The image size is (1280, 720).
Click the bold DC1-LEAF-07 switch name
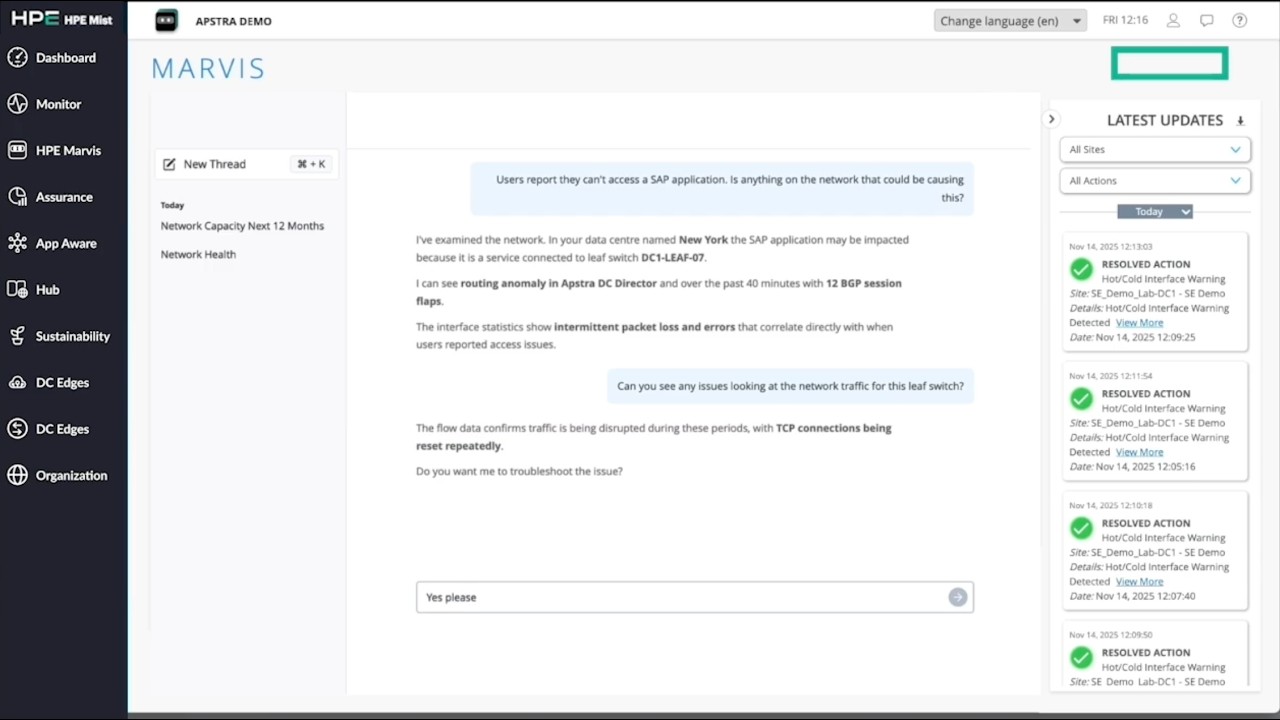(x=673, y=257)
